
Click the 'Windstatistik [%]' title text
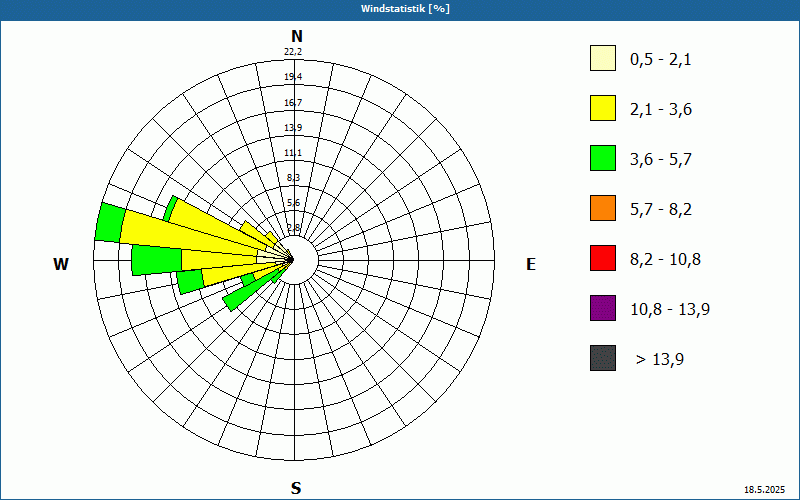click(405, 9)
